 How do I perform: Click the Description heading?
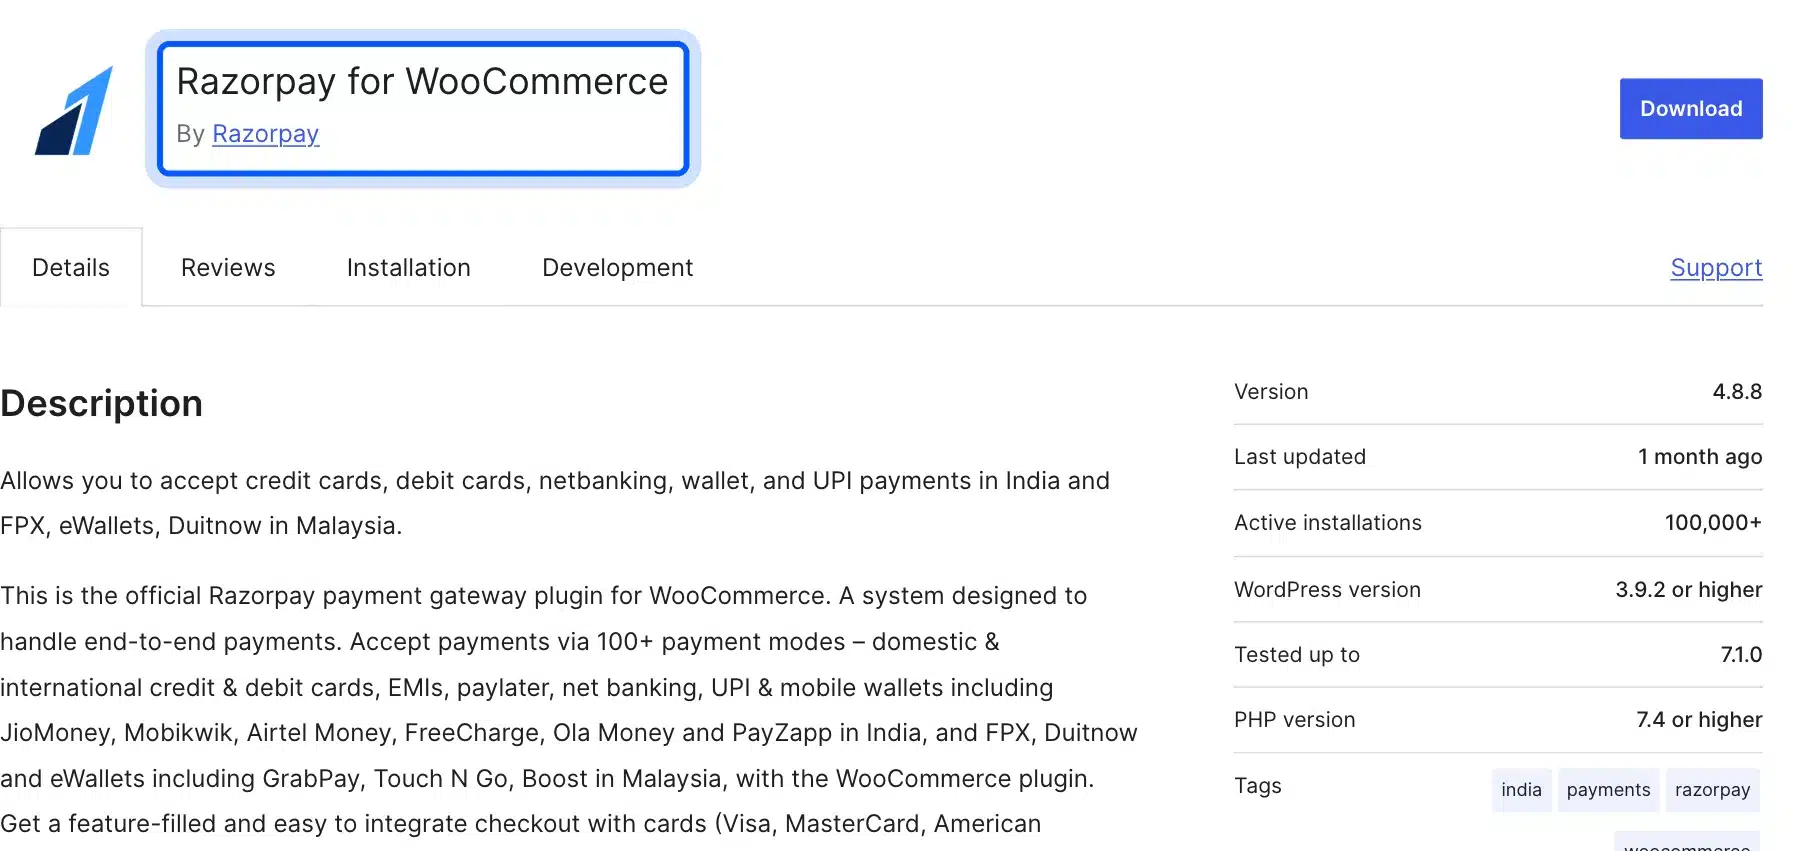coord(102,404)
